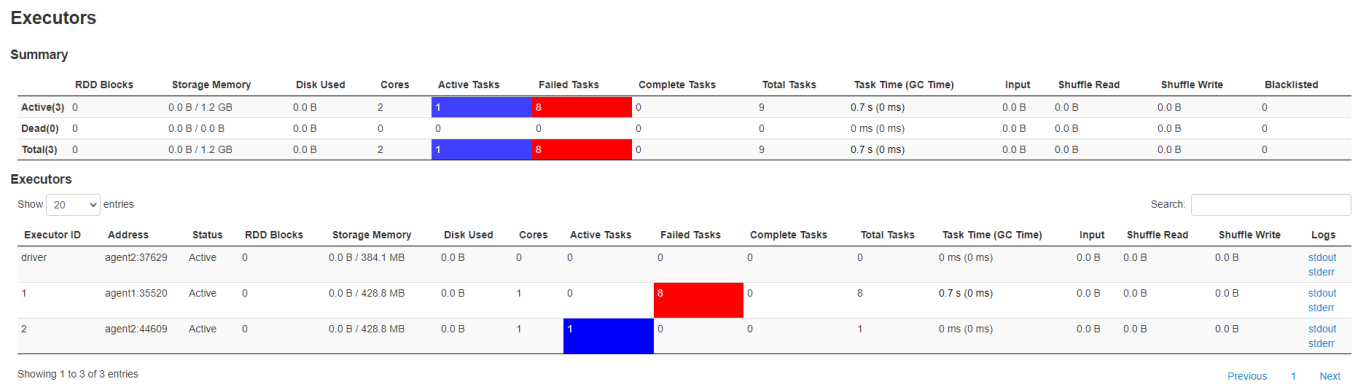
Task: Sort executors table by Status column
Action: 208,235
